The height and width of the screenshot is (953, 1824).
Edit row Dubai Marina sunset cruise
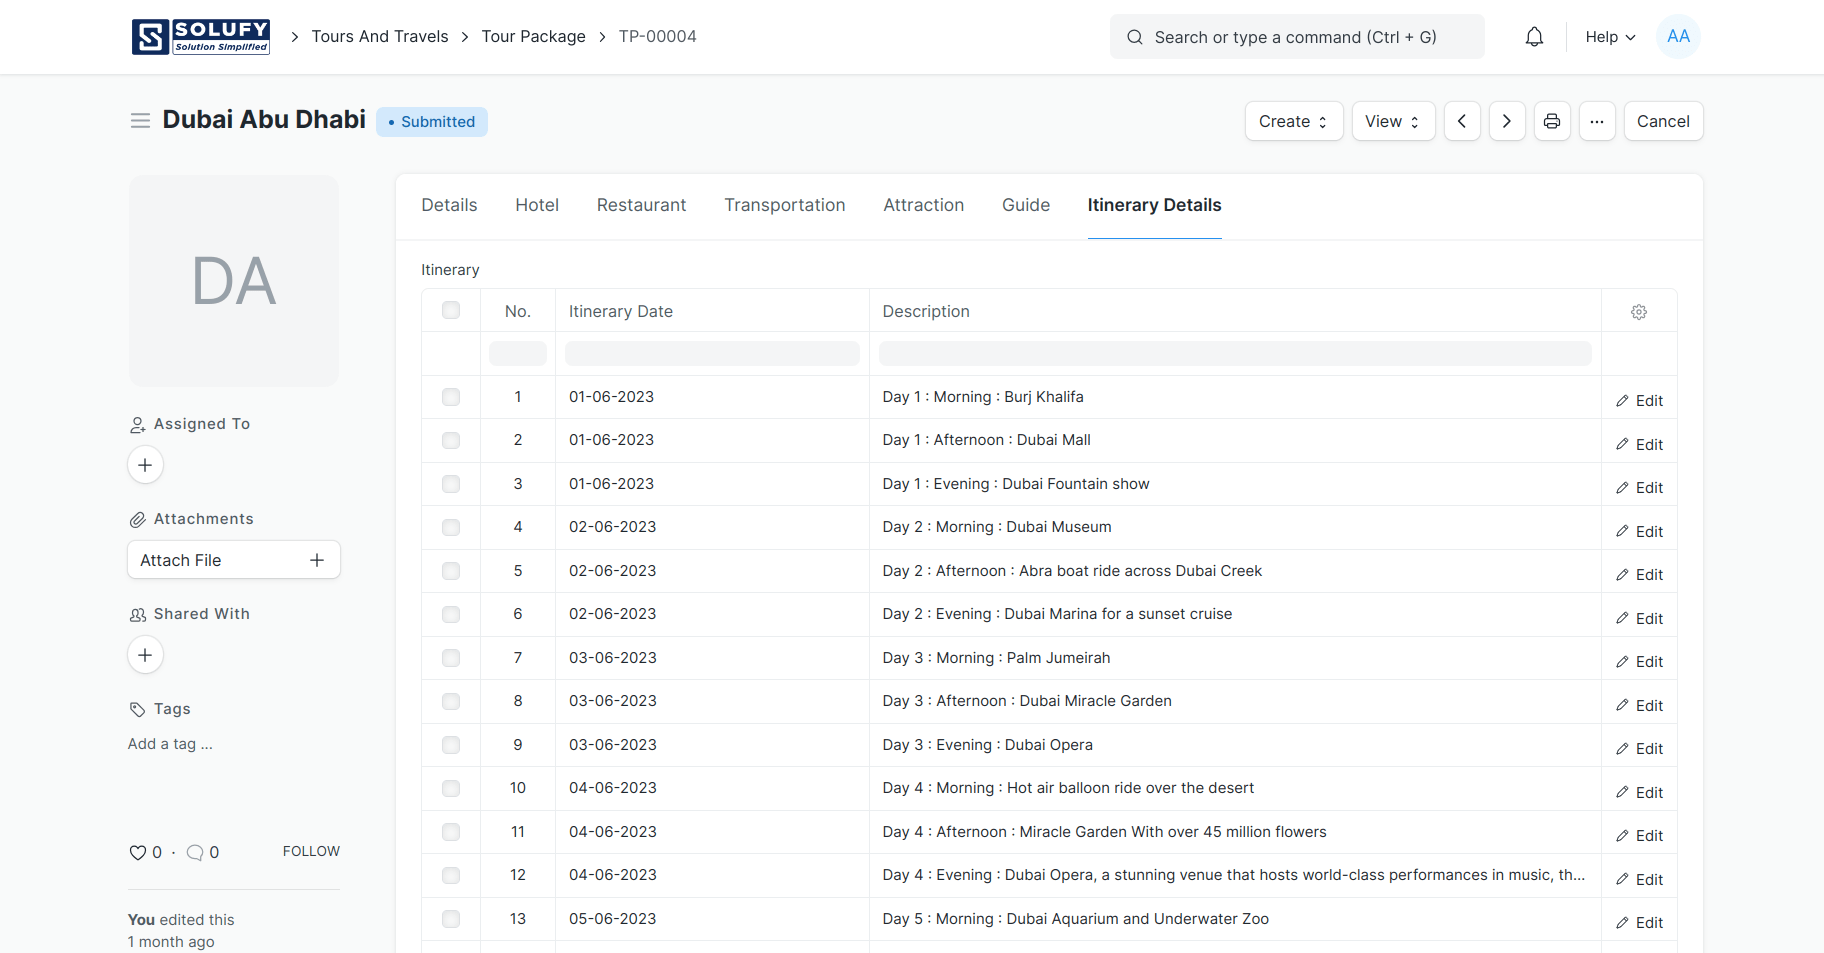tap(1639, 619)
